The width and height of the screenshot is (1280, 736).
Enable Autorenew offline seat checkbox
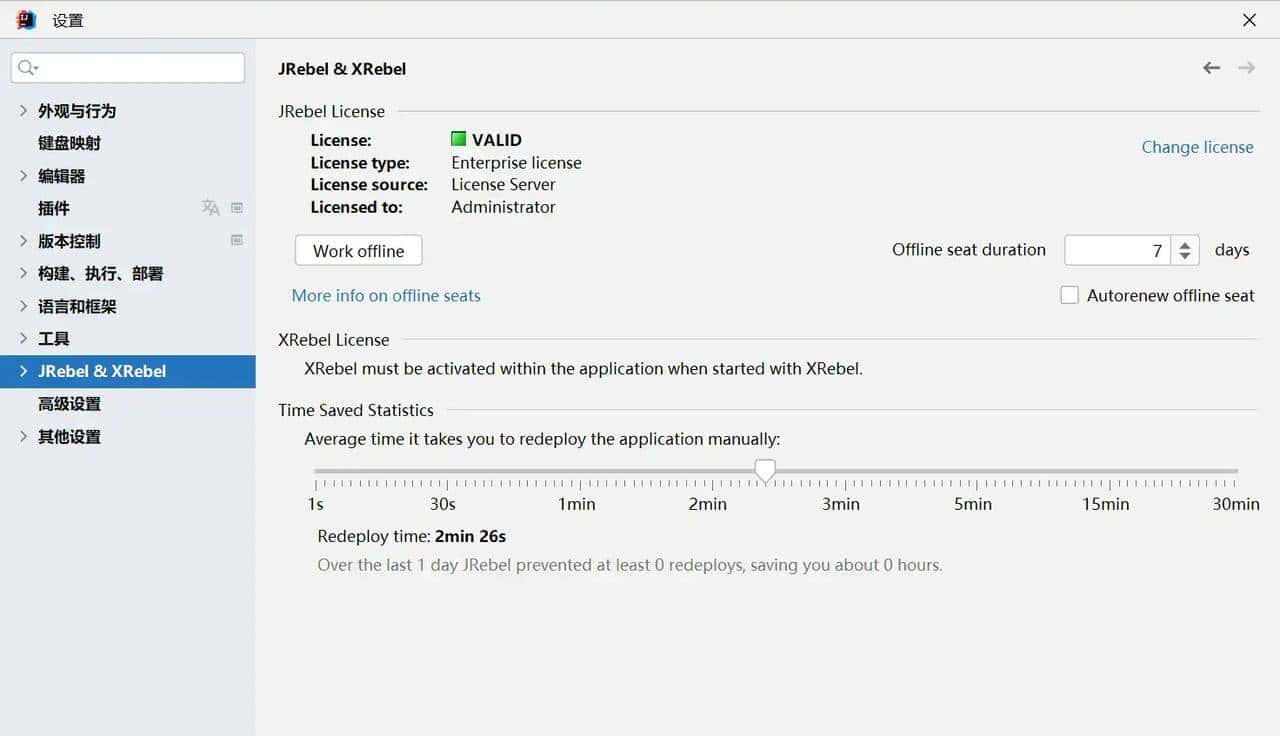coord(1069,295)
